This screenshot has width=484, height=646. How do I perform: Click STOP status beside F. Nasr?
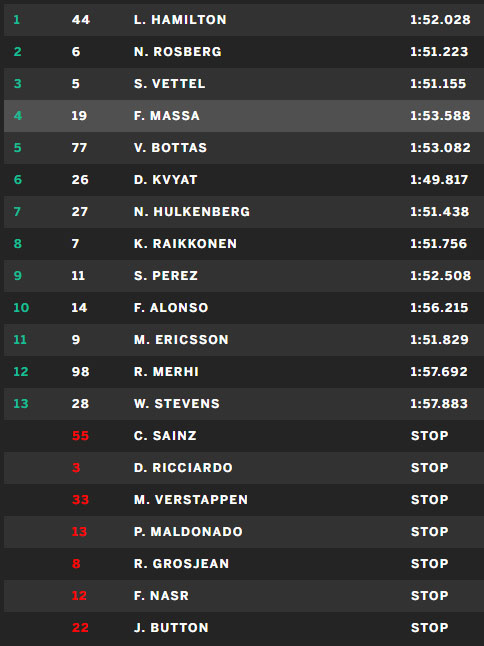pos(430,596)
